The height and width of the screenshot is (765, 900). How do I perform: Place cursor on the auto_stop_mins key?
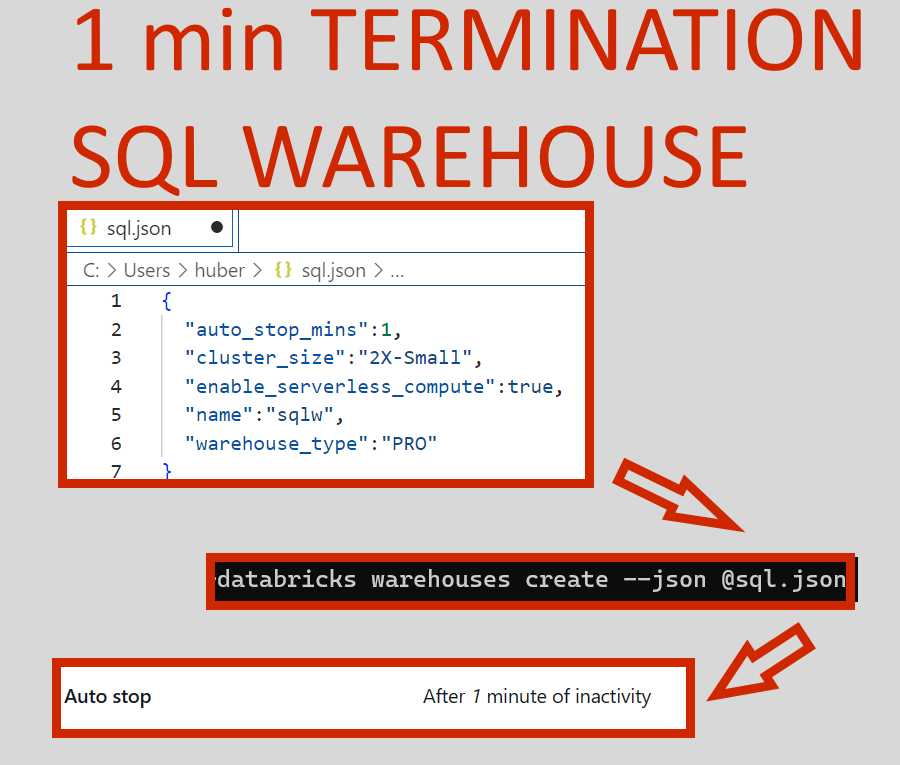[277, 329]
